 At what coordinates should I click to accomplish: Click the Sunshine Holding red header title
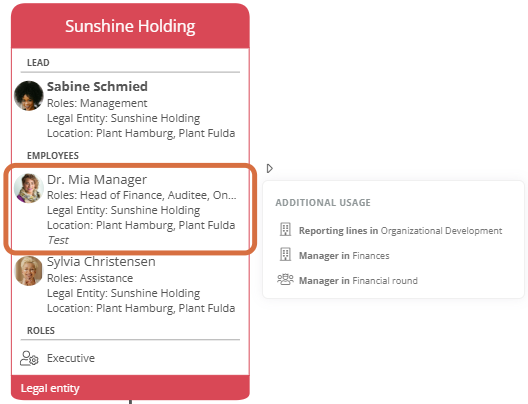click(x=130, y=26)
